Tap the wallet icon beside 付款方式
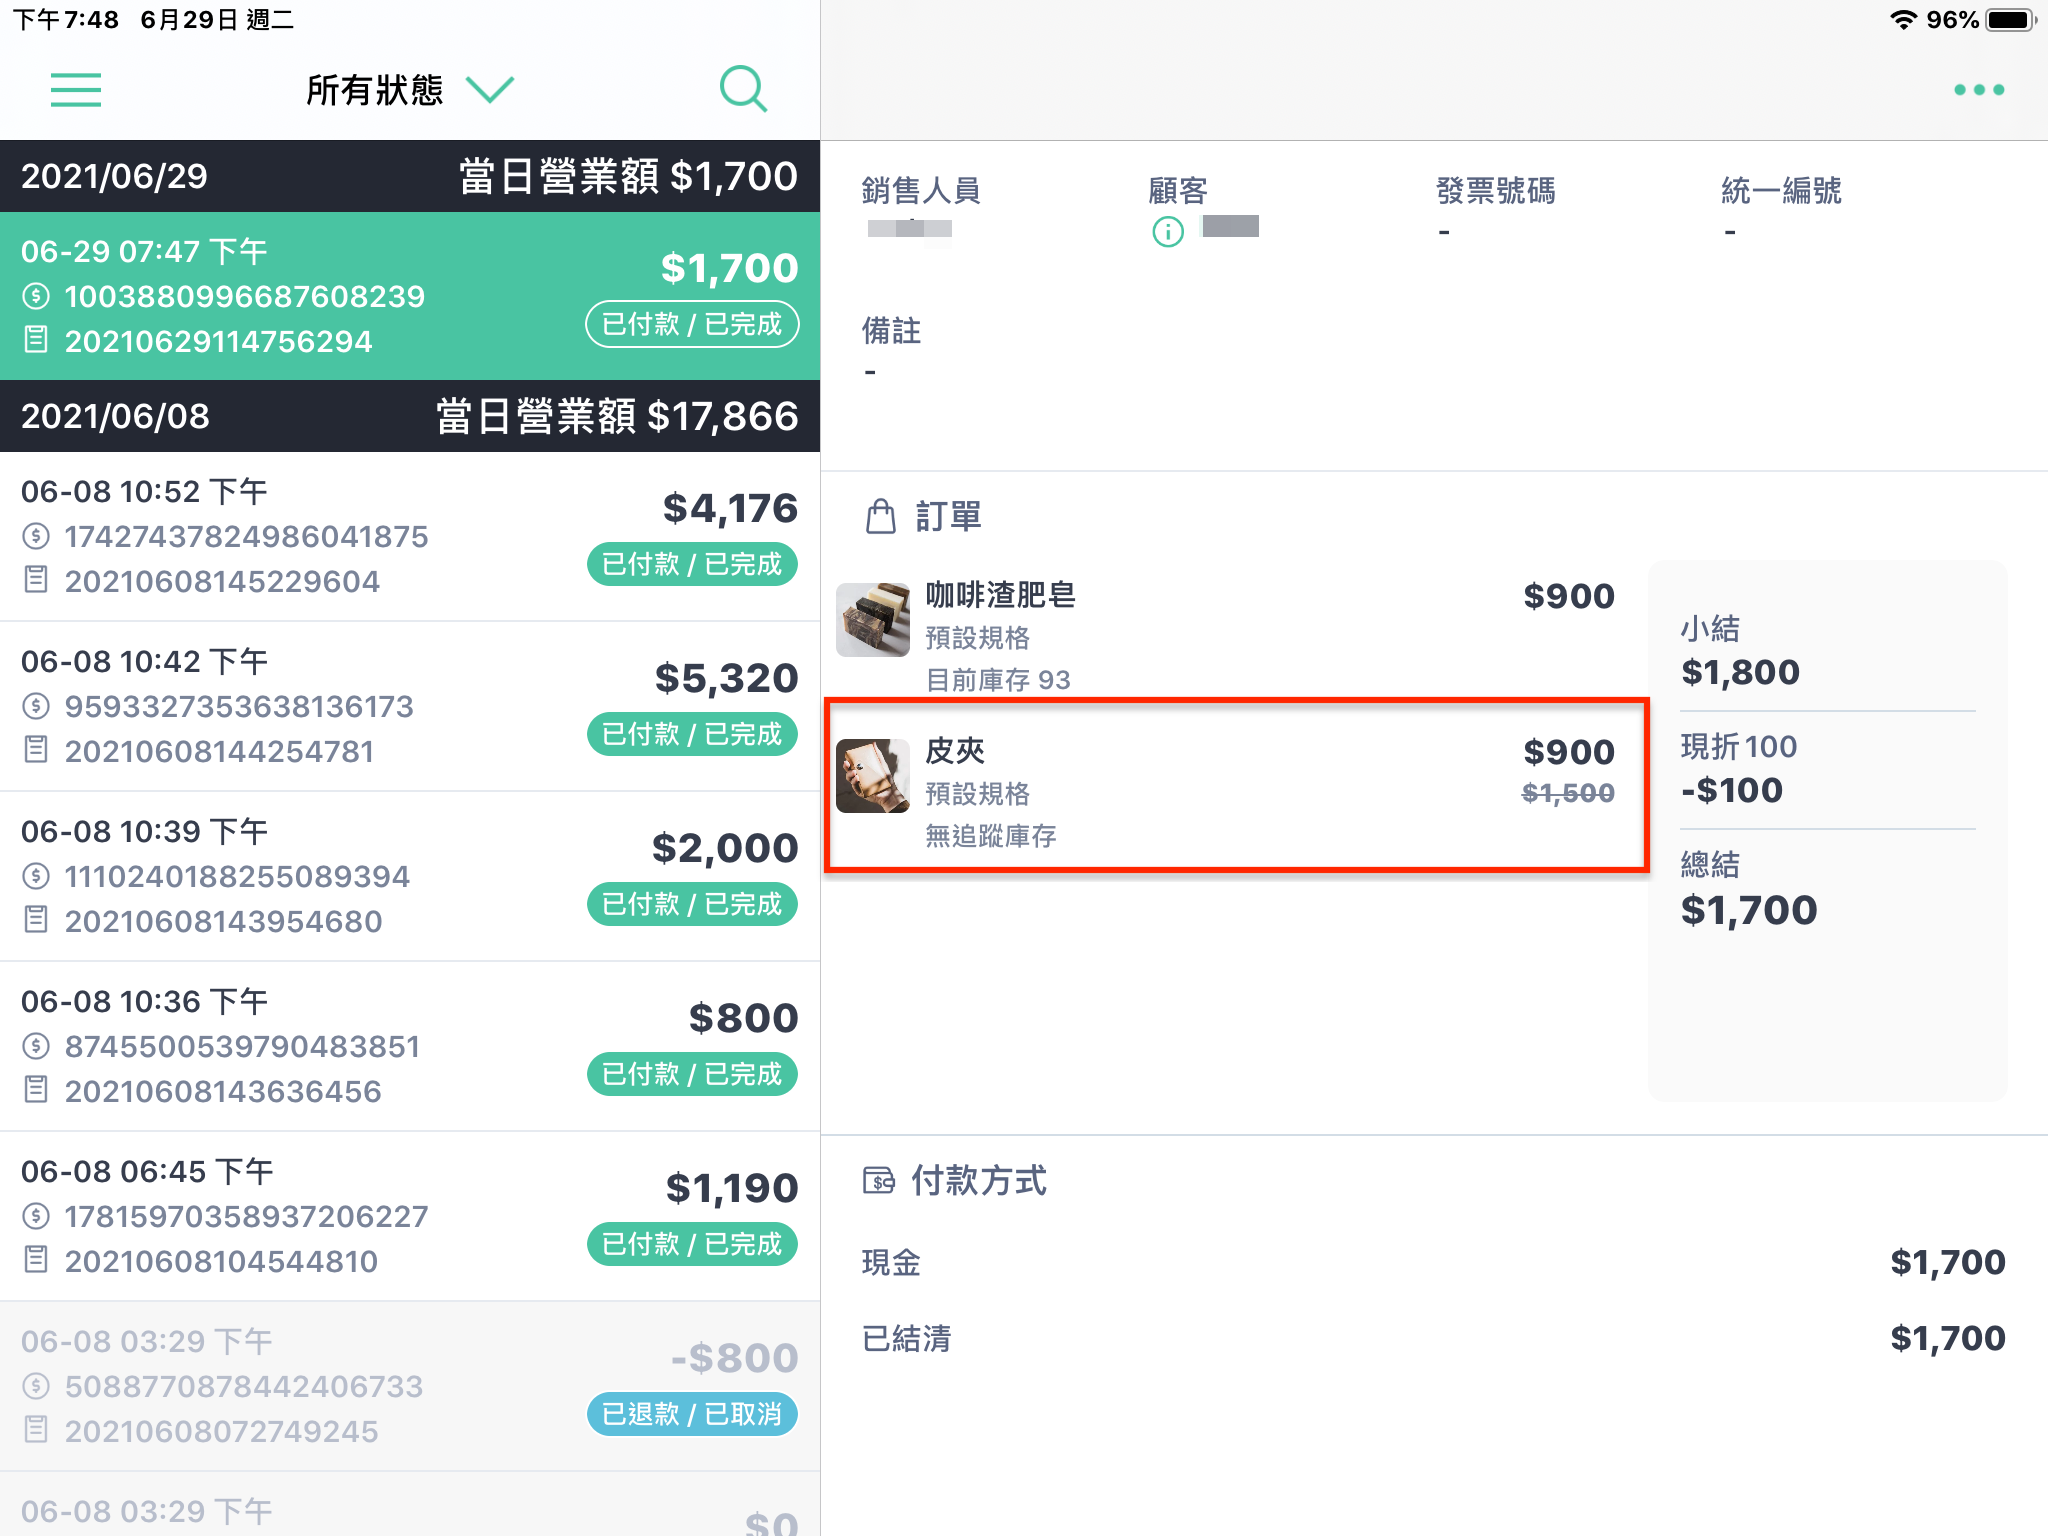Image resolution: width=2048 pixels, height=1536 pixels. (x=878, y=1181)
